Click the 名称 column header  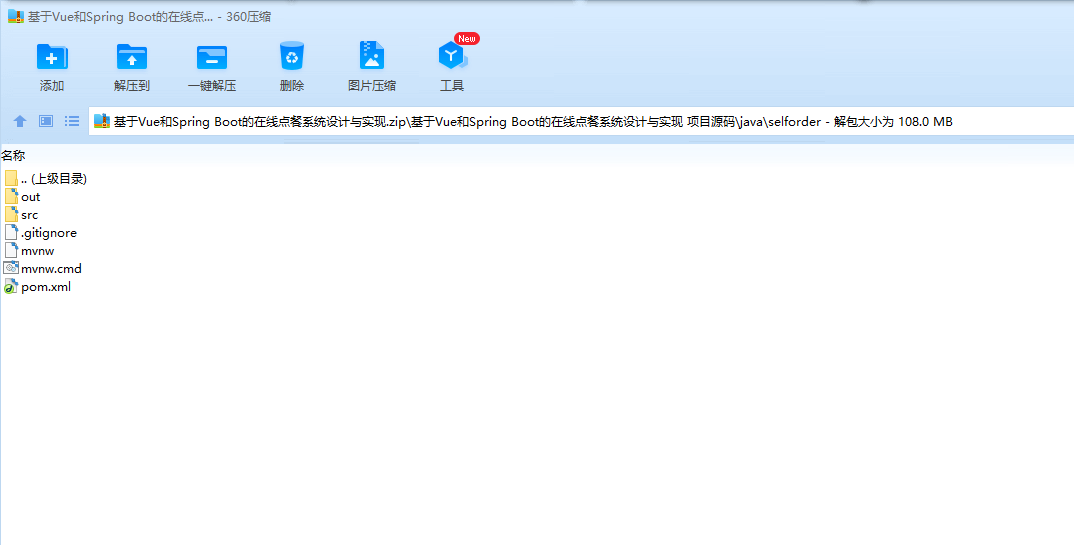(x=13, y=156)
